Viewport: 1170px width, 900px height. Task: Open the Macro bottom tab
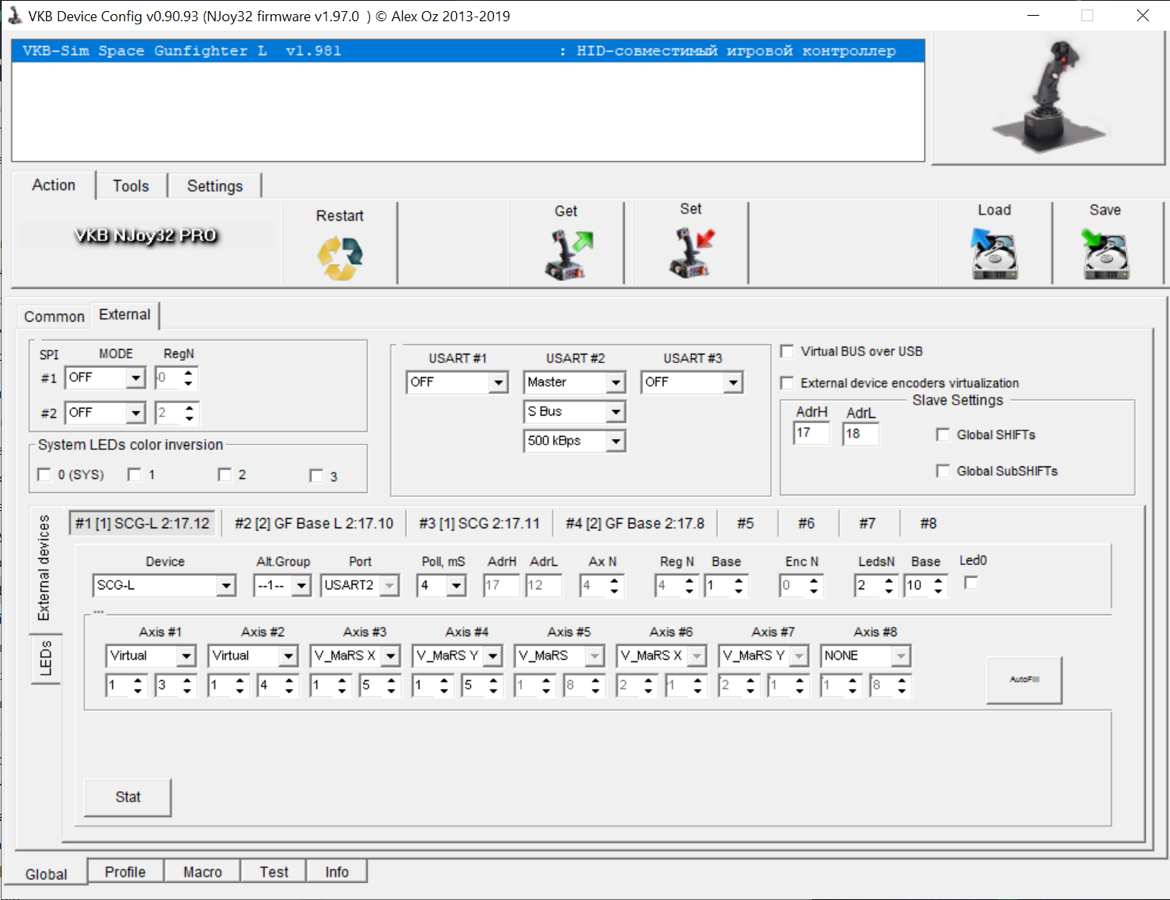coord(202,872)
